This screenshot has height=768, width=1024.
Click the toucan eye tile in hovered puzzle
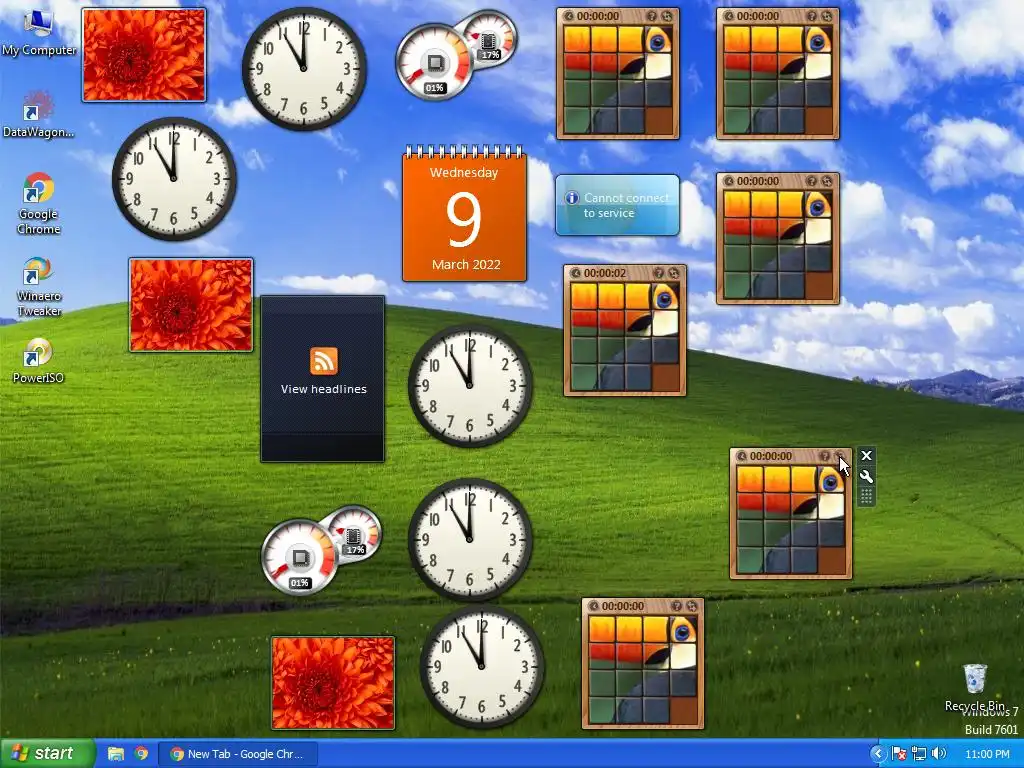pos(831,479)
